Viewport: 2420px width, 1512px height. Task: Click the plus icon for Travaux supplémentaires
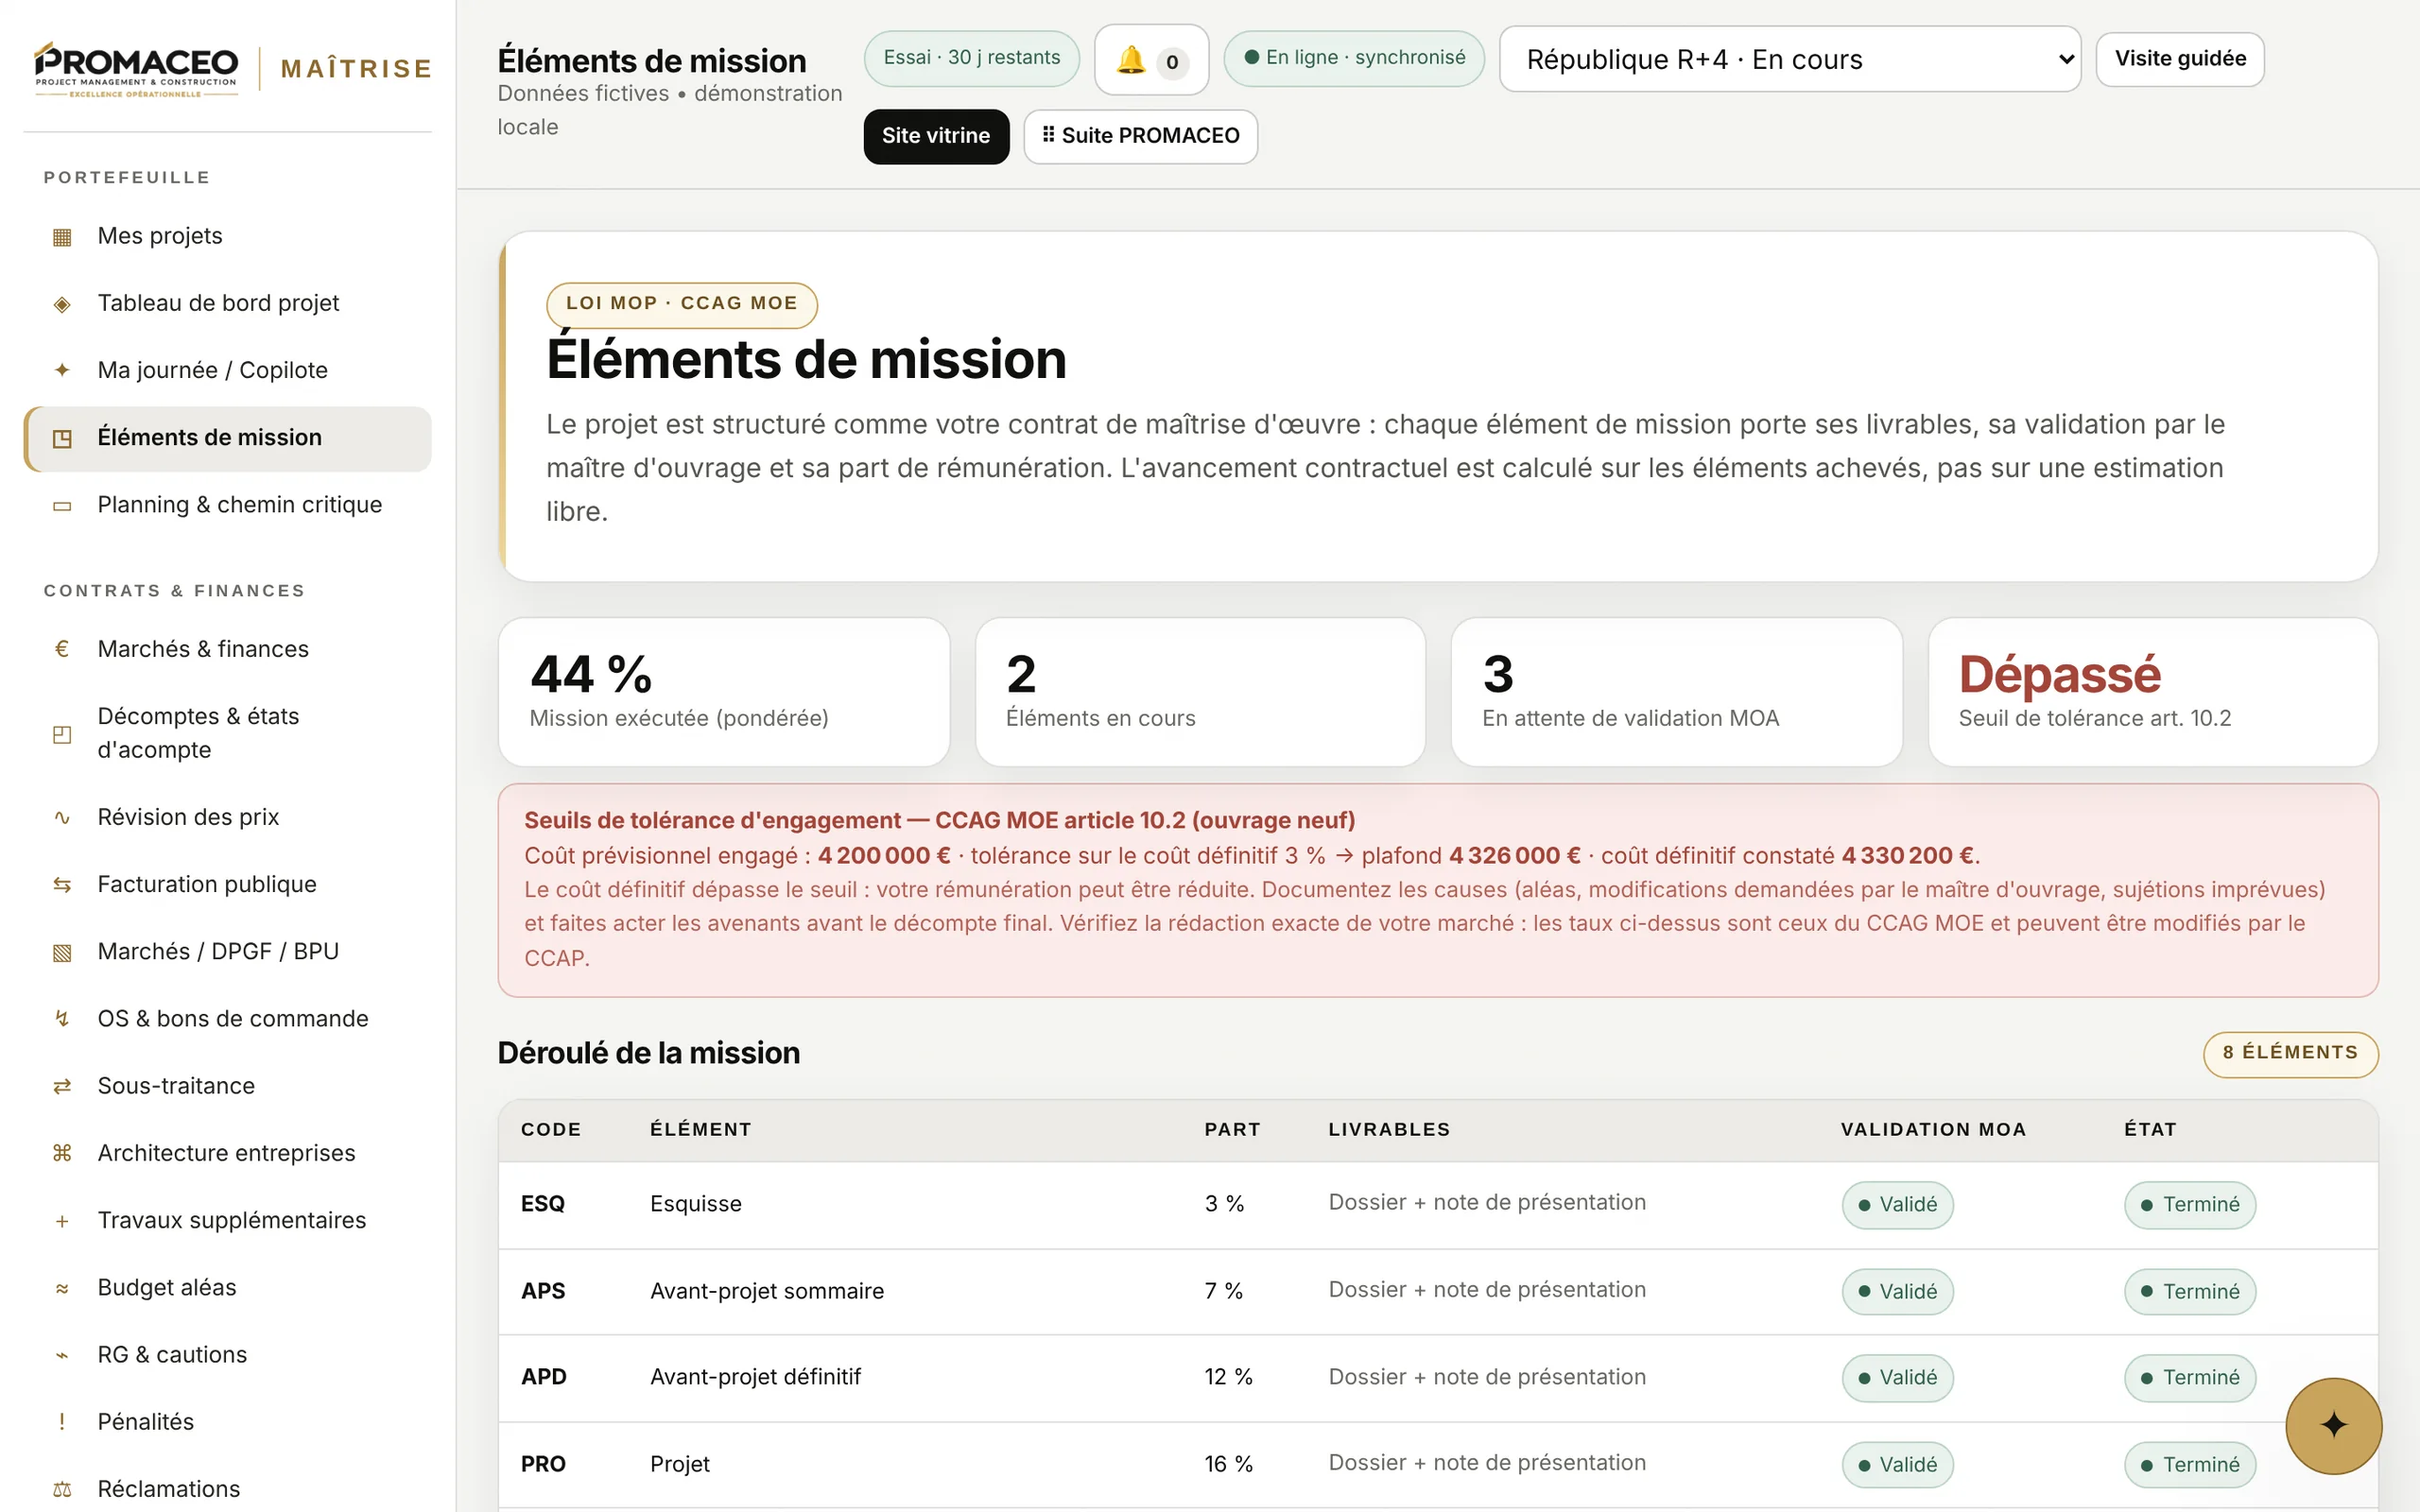62,1221
